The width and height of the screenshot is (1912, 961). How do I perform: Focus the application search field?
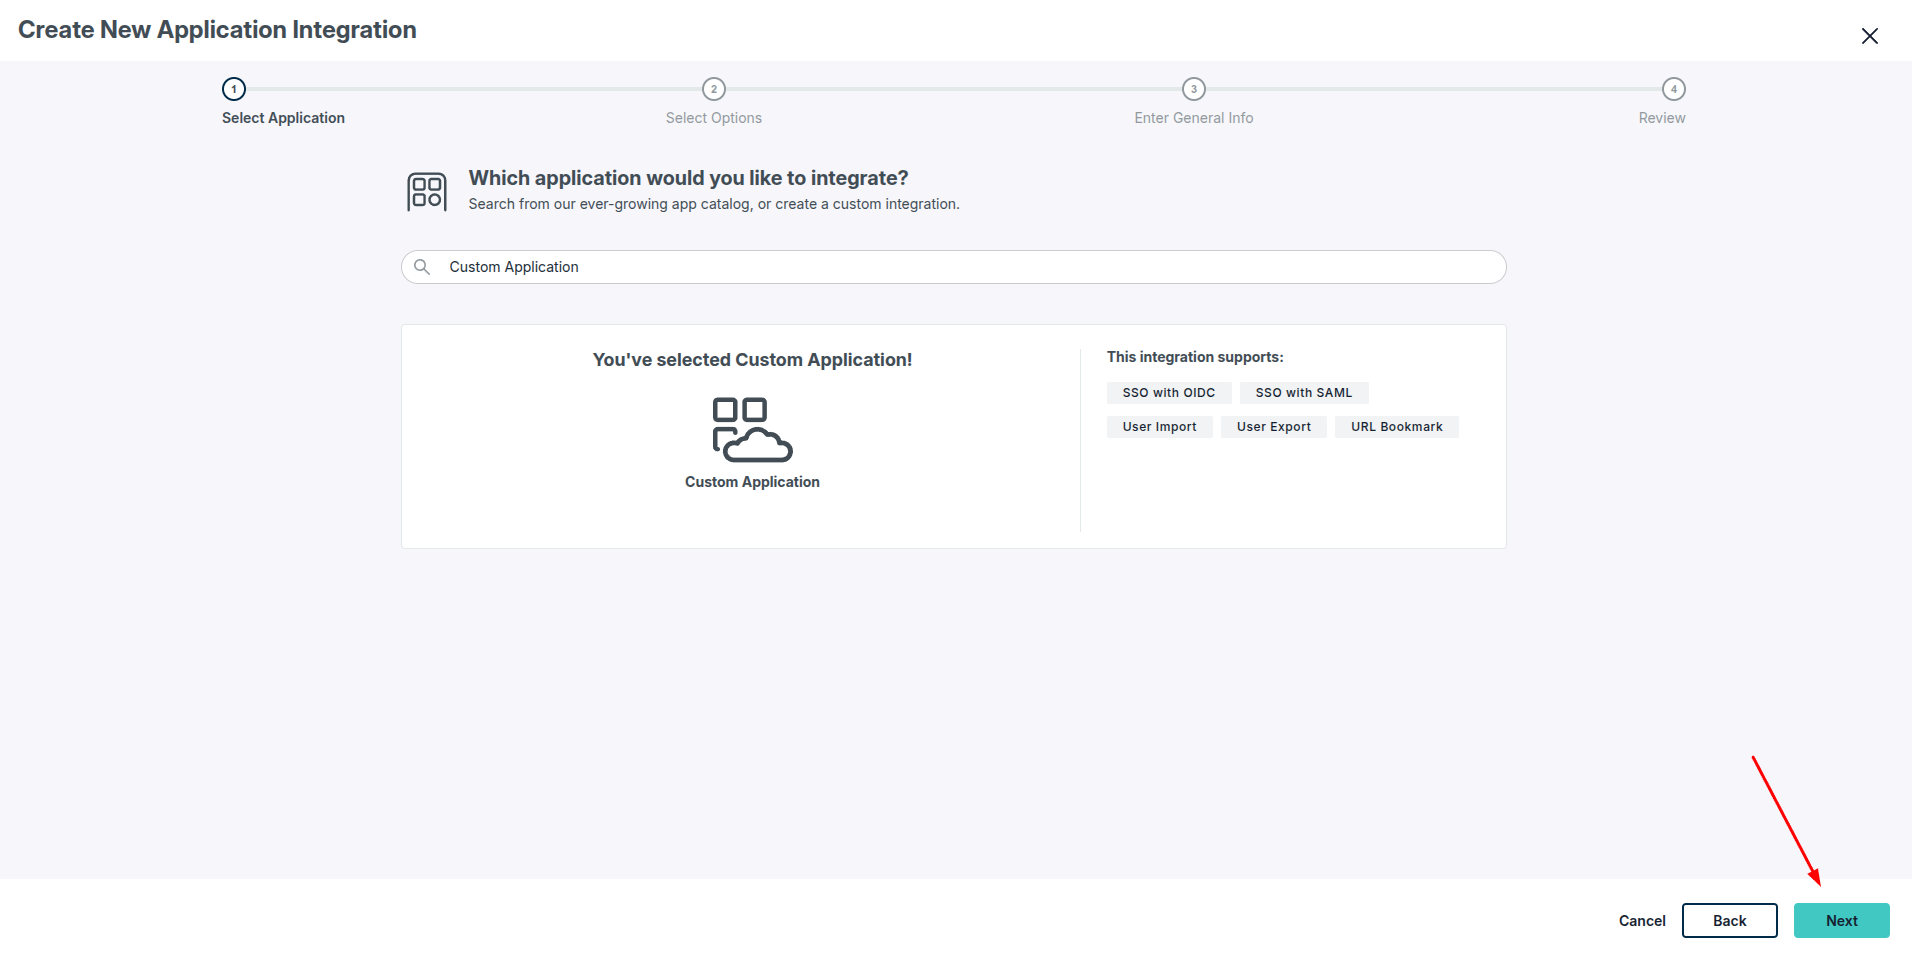click(x=954, y=267)
